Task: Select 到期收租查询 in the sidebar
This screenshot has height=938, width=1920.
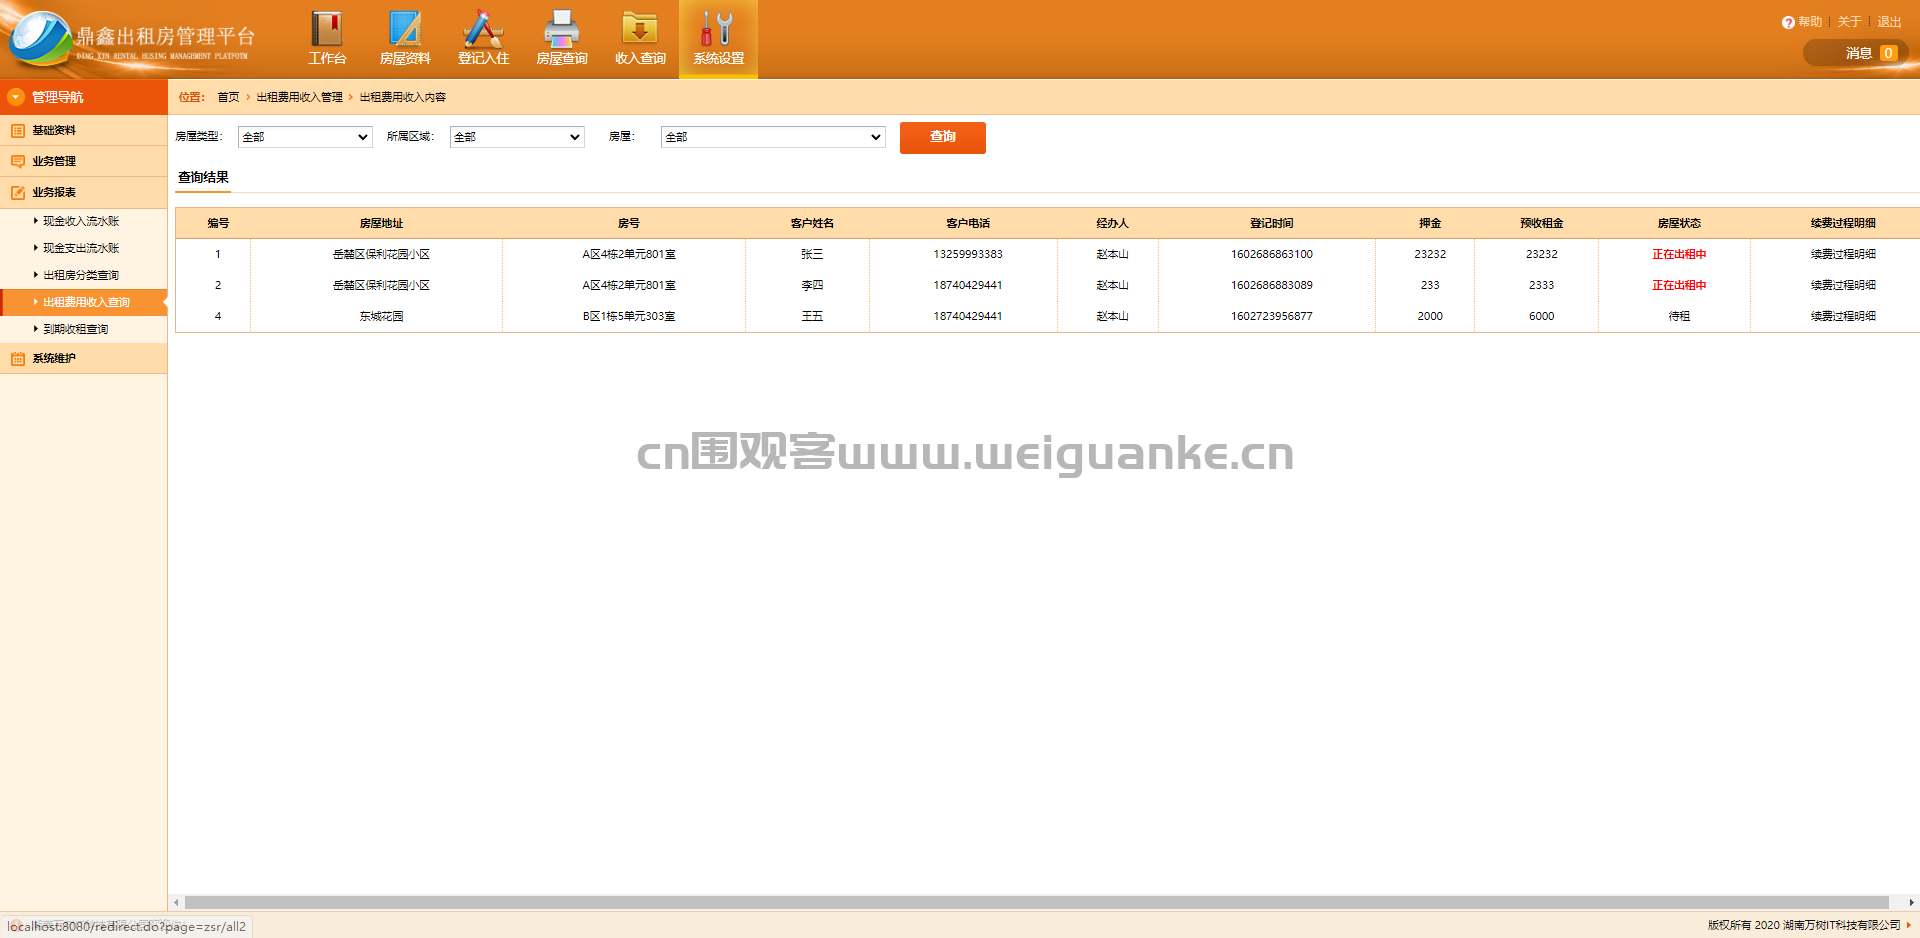Action: 76,329
